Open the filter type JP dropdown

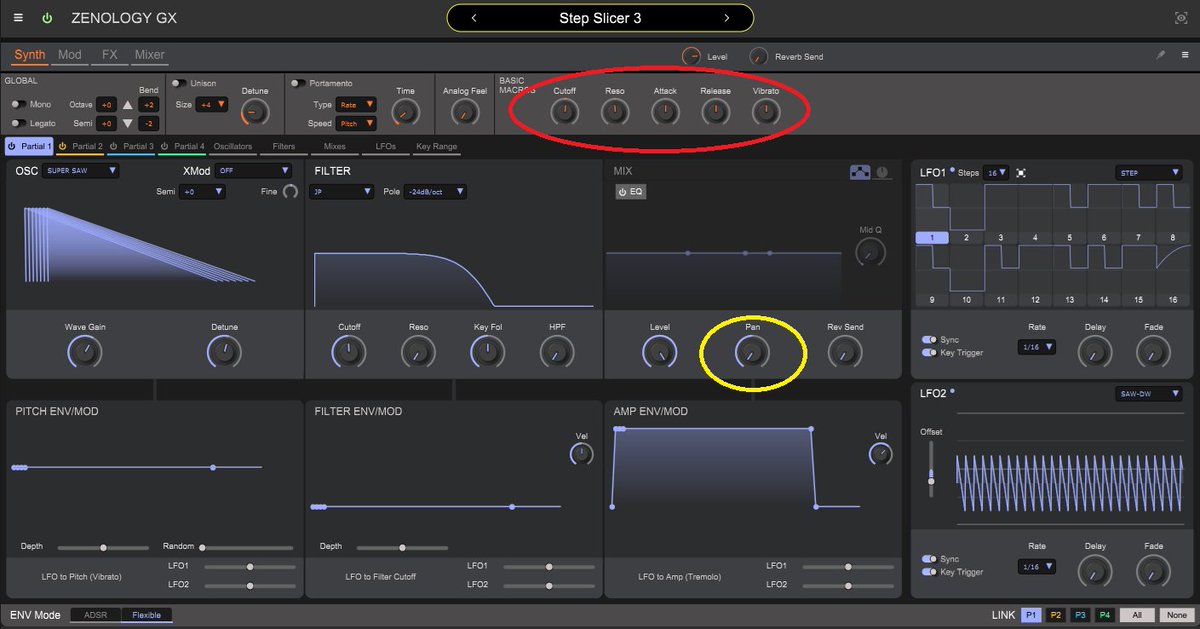341,191
